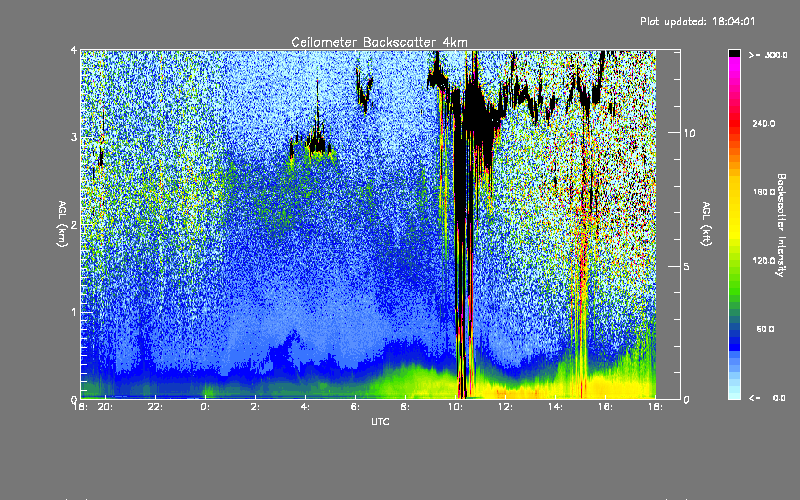Click the '120.0' colorbar label
Image resolution: width=800 pixels, height=500 pixels.
click(x=764, y=261)
